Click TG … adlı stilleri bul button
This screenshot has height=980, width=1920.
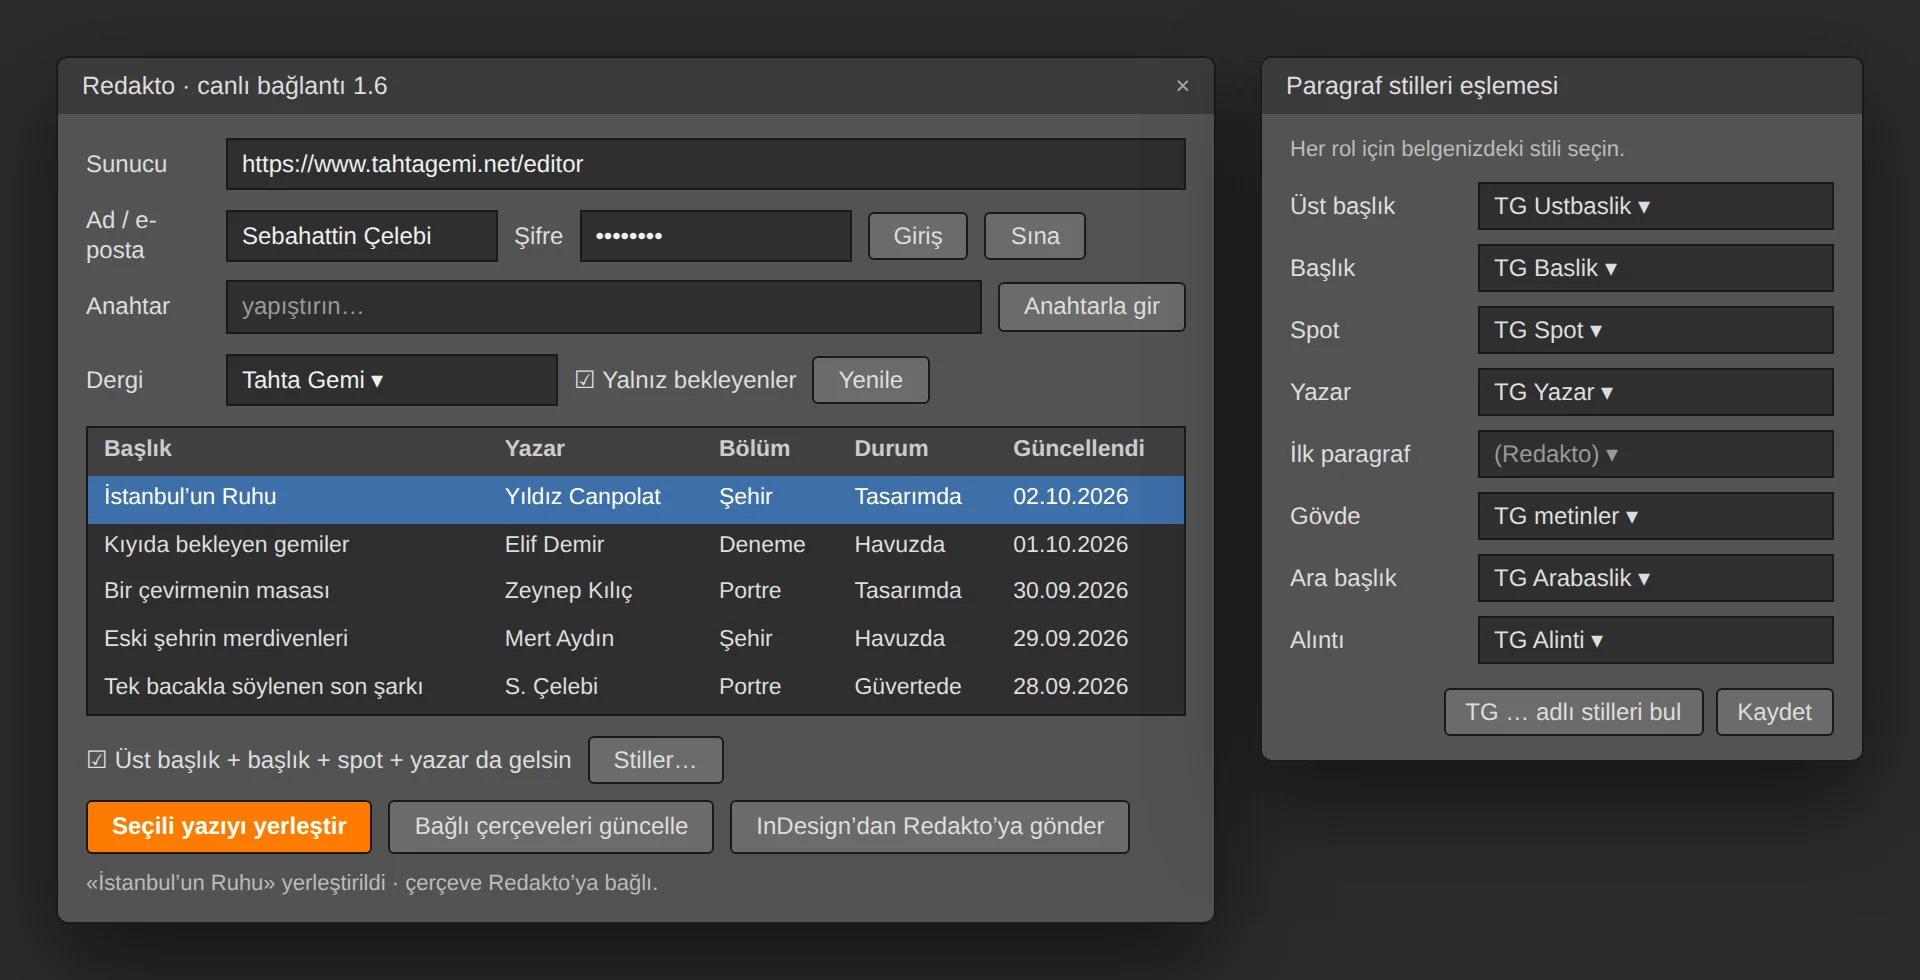[1574, 712]
